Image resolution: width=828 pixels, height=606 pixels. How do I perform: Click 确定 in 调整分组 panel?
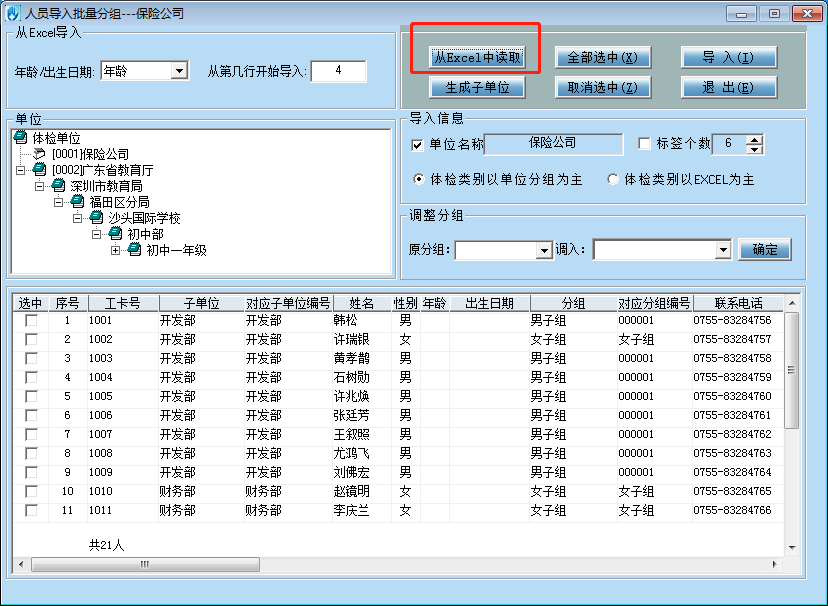click(765, 249)
